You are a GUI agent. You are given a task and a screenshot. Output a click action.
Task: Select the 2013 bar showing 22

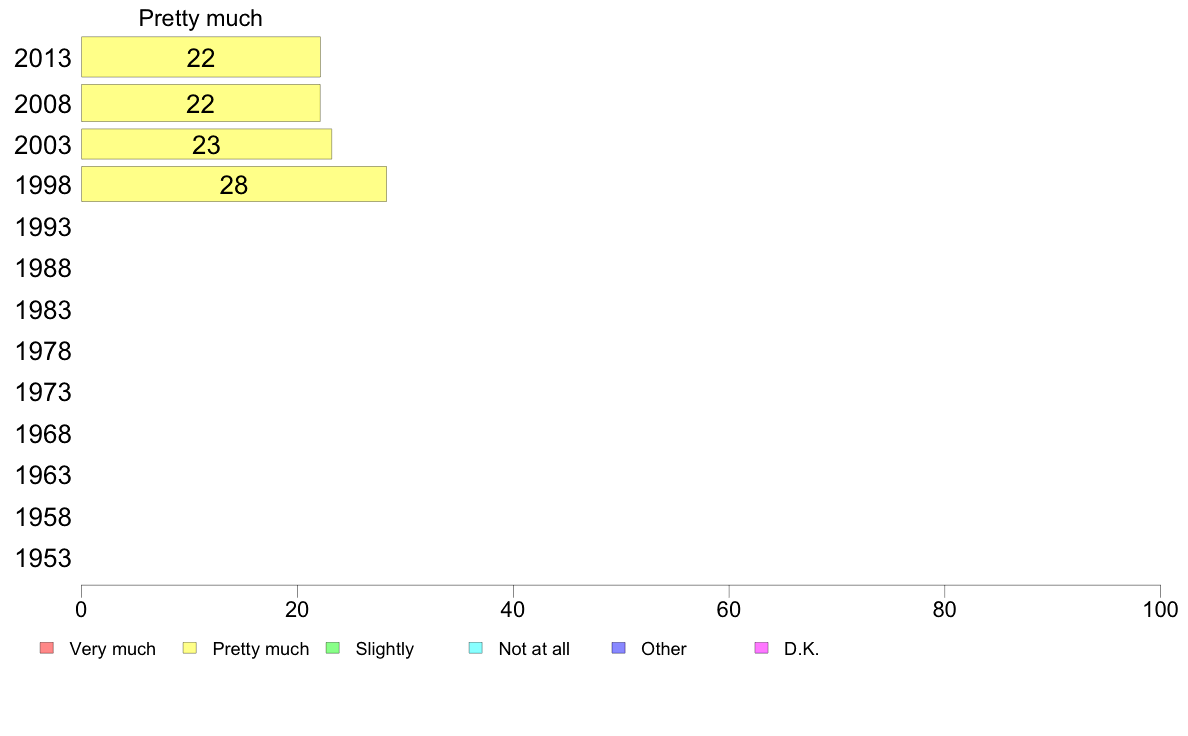click(201, 57)
